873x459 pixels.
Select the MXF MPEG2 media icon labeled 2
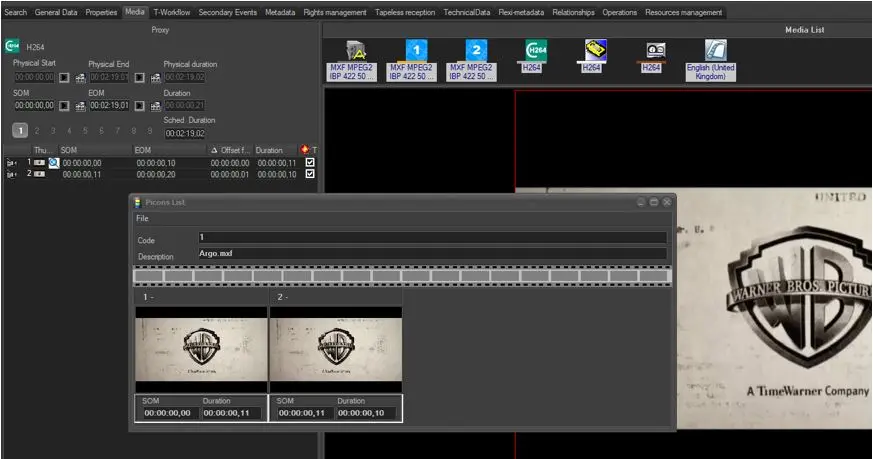coord(477,51)
